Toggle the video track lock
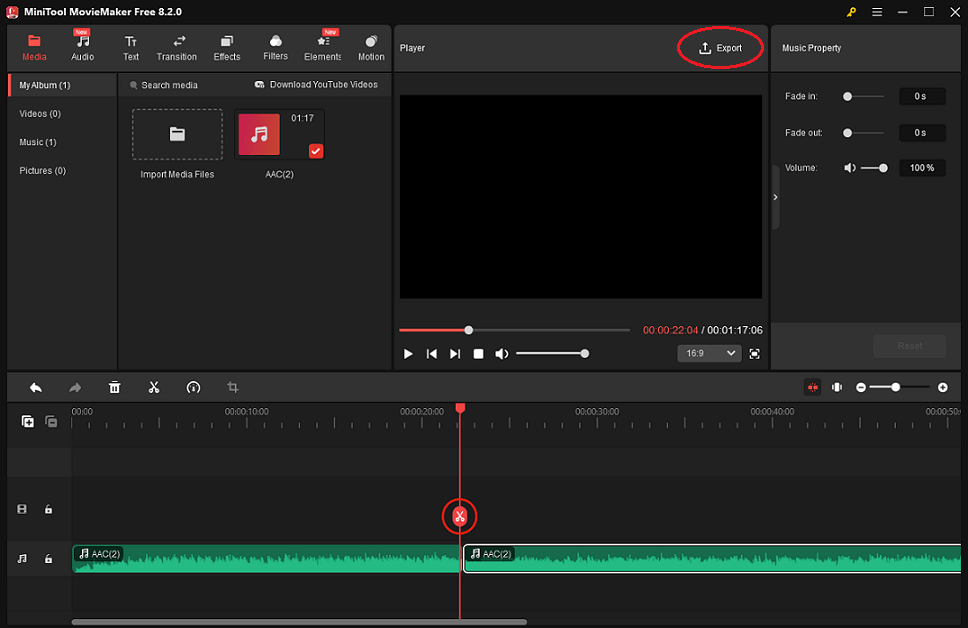Viewport: 968px width, 628px height. pyautogui.click(x=48, y=509)
